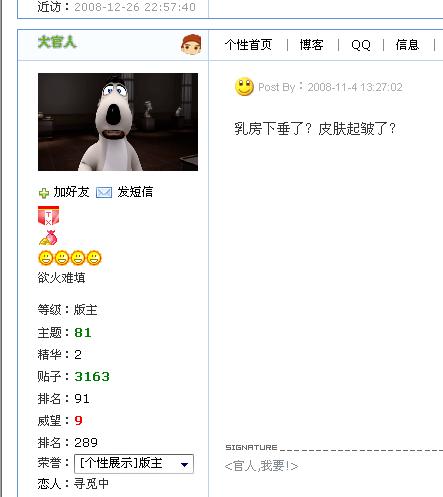
Task: Click the 发短信 send message link
Action: pyautogui.click(x=135, y=192)
